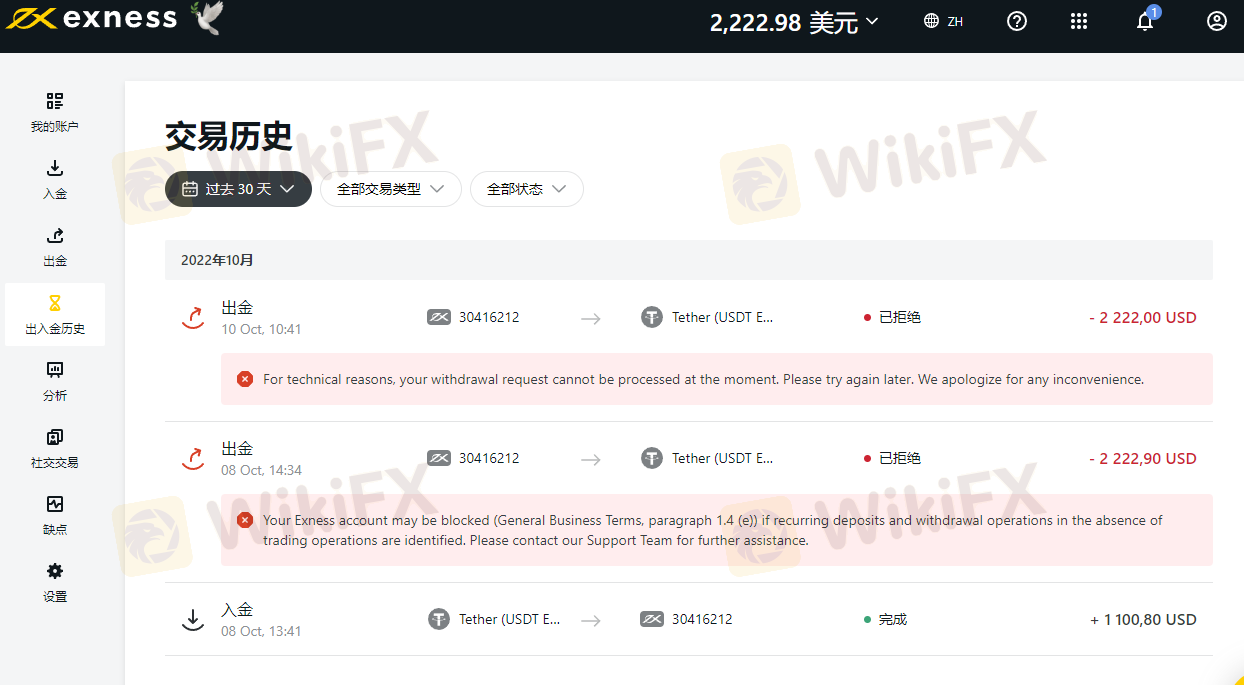1244x685 pixels.
Task: Click the 2022年10月 month header
Action: [217, 260]
